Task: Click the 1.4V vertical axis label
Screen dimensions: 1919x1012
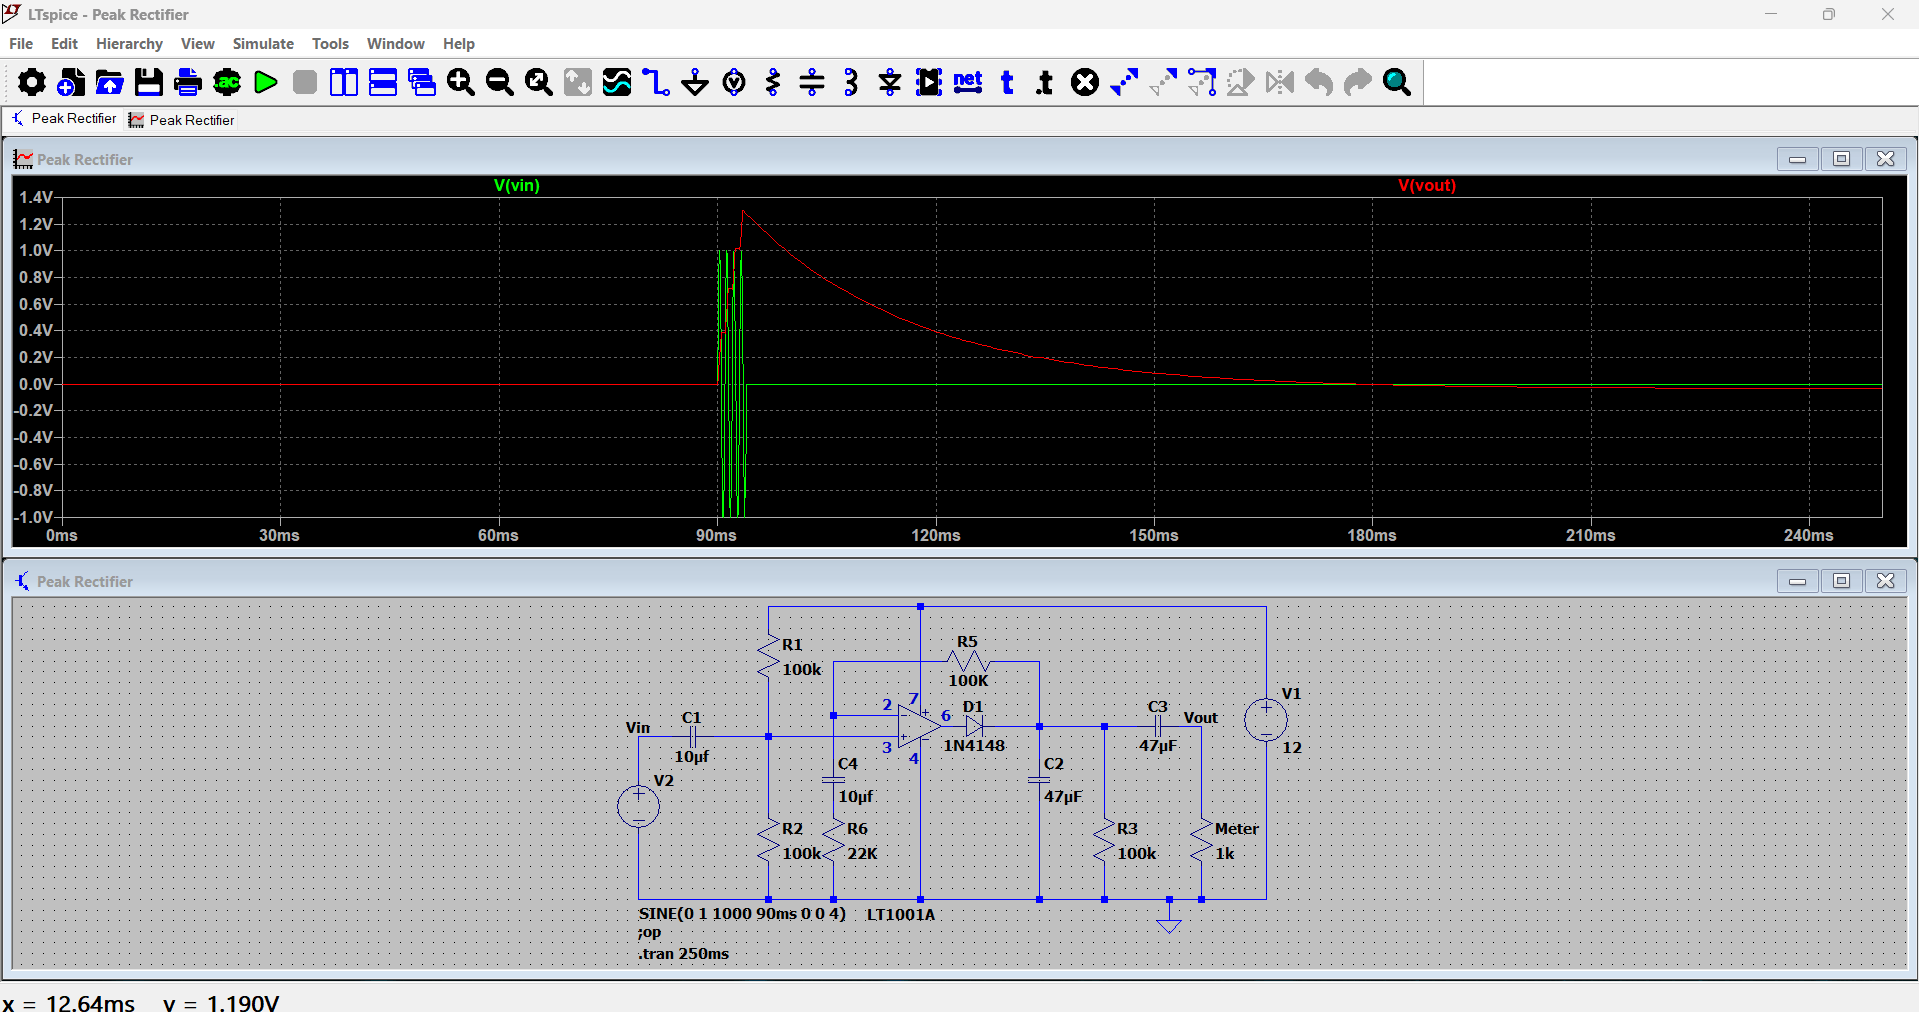Action: click(36, 197)
